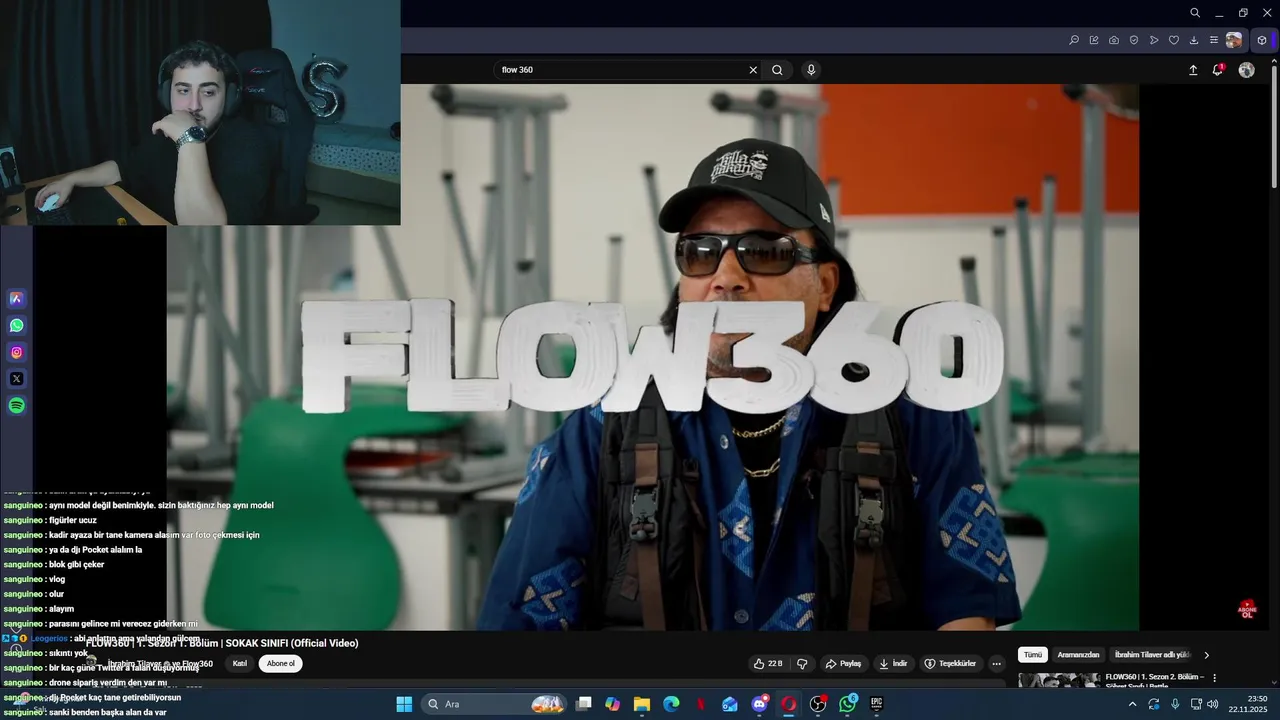Switch to Opera GX on the taskbar

pos(788,704)
